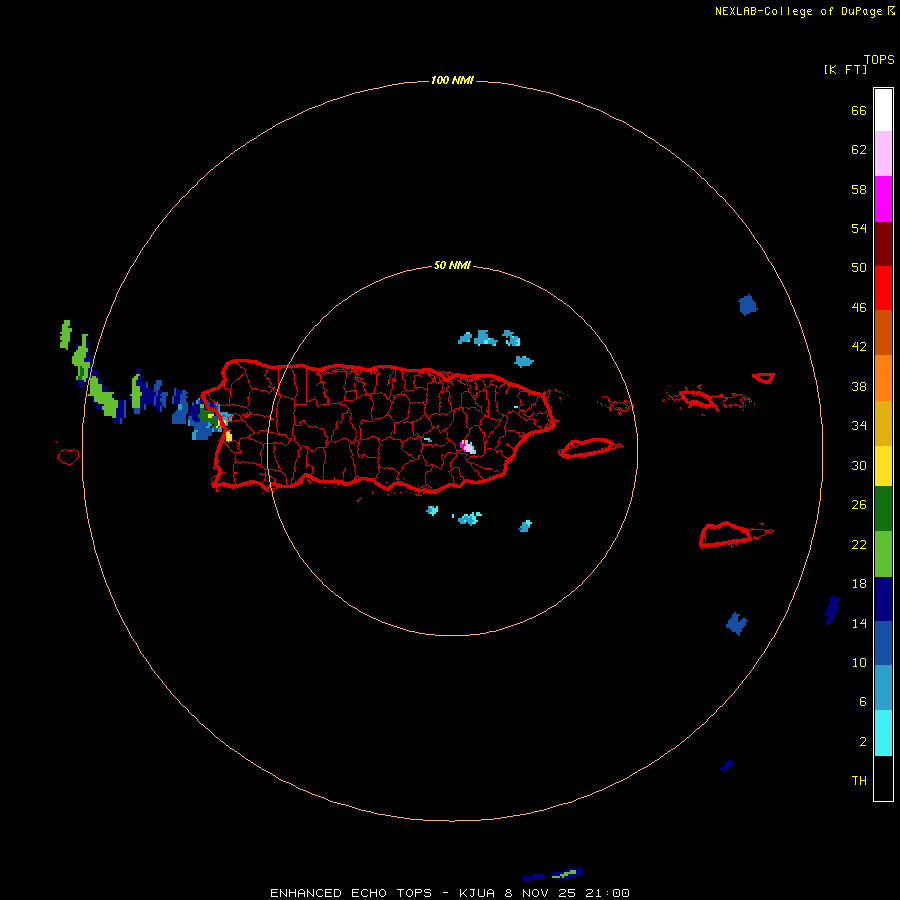The image size is (900, 900).
Task: Pick the bright orange legend swatch
Action: (x=883, y=378)
